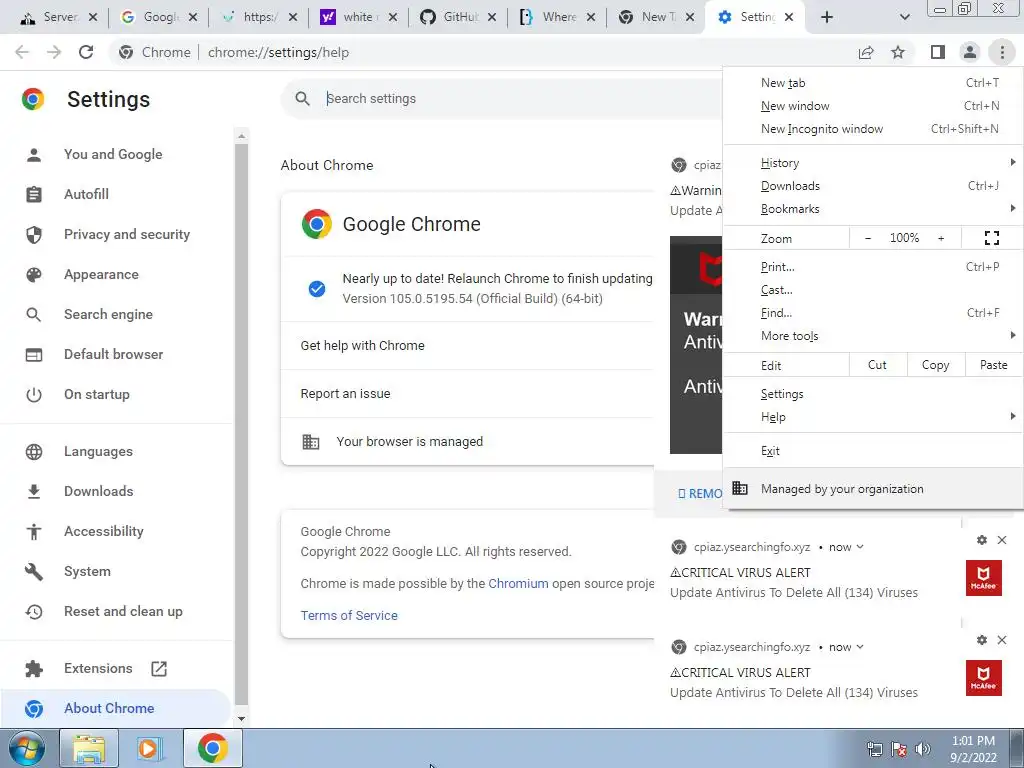Open settings gear of second CRITICAL VIRUS ALERT
The height and width of the screenshot is (768, 1024).
pyautogui.click(x=982, y=640)
